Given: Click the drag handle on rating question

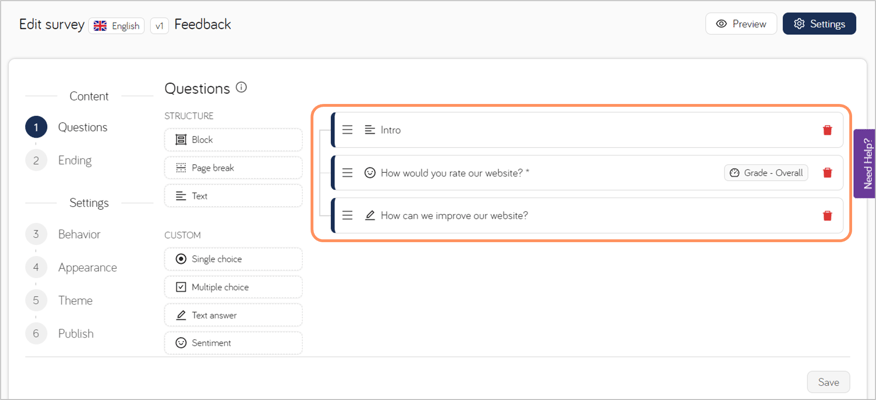Looking at the screenshot, I should tap(348, 173).
